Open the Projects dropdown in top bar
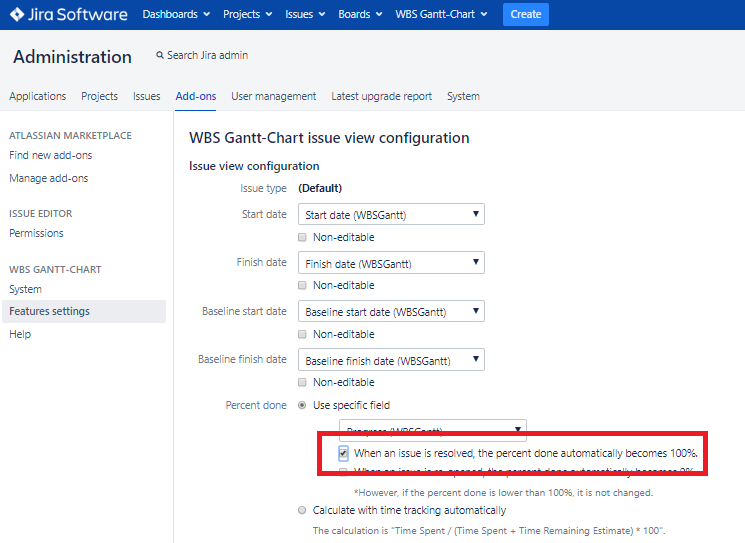 point(248,14)
